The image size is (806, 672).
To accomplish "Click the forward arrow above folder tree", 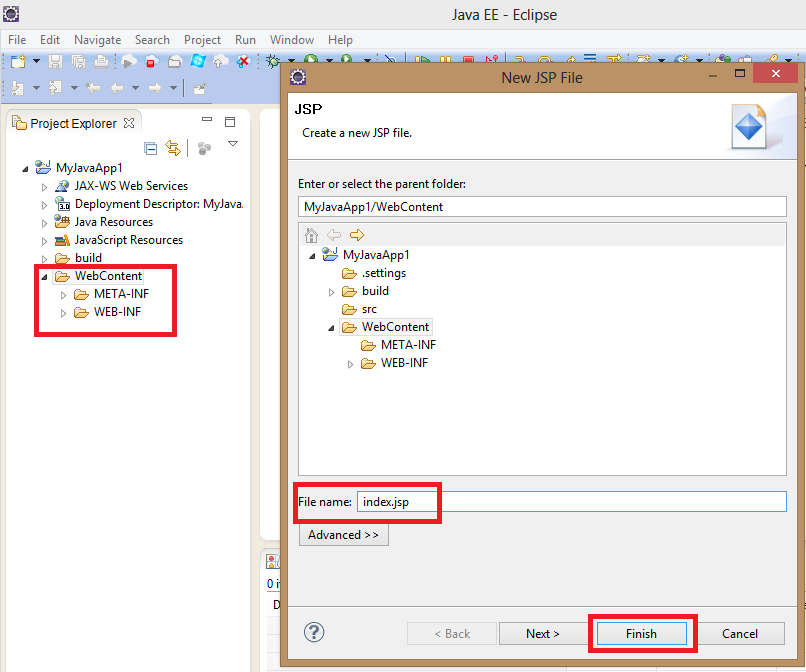I will tap(356, 235).
